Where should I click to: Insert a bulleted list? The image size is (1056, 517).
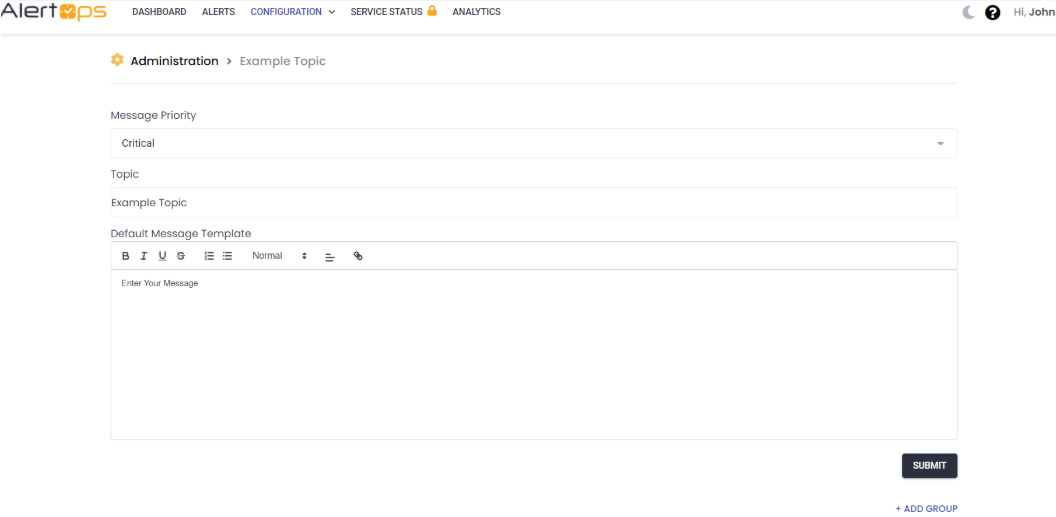[228, 256]
